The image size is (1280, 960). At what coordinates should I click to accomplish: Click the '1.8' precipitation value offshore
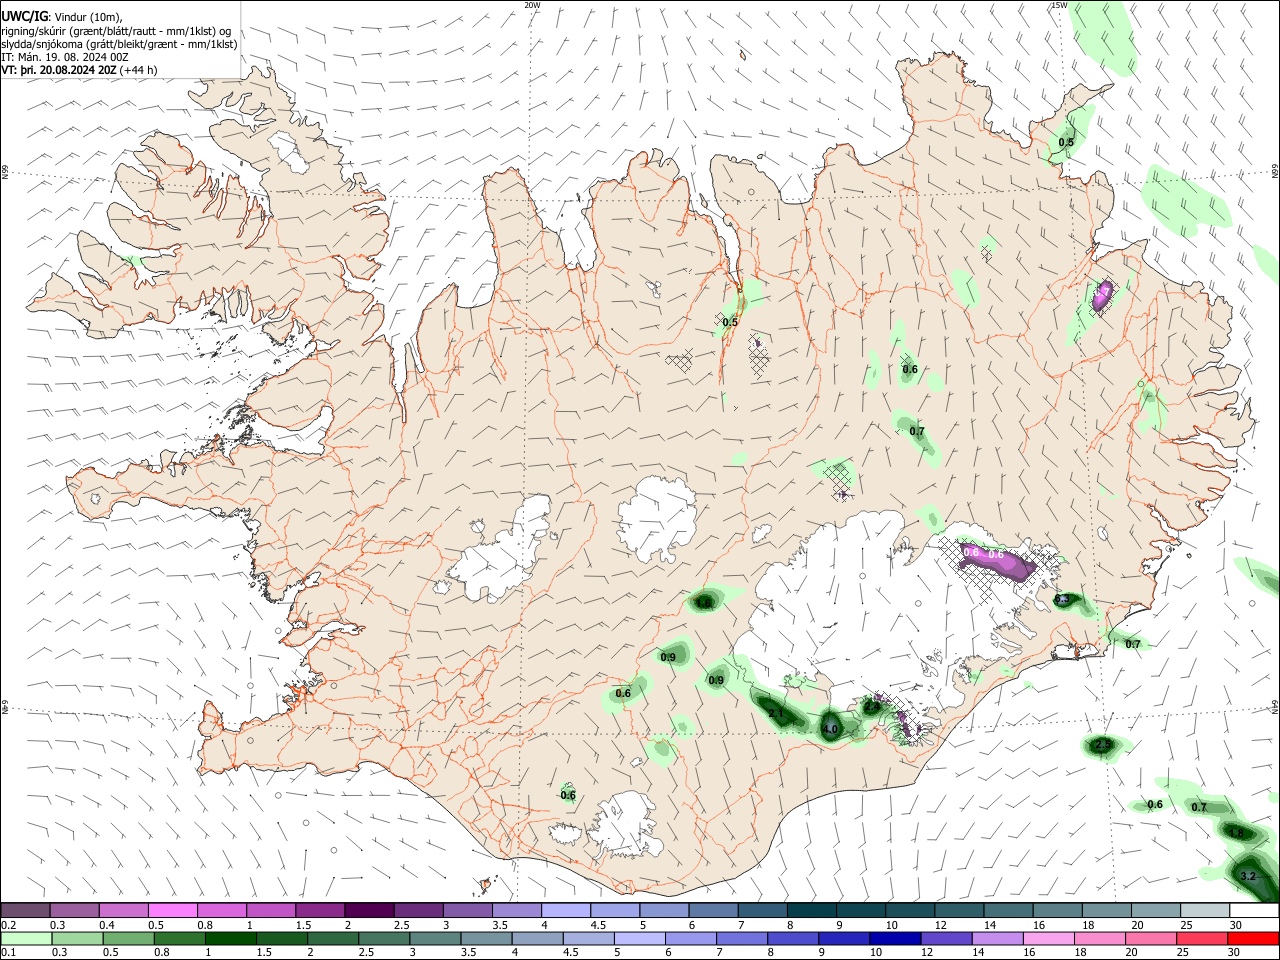tap(1236, 833)
